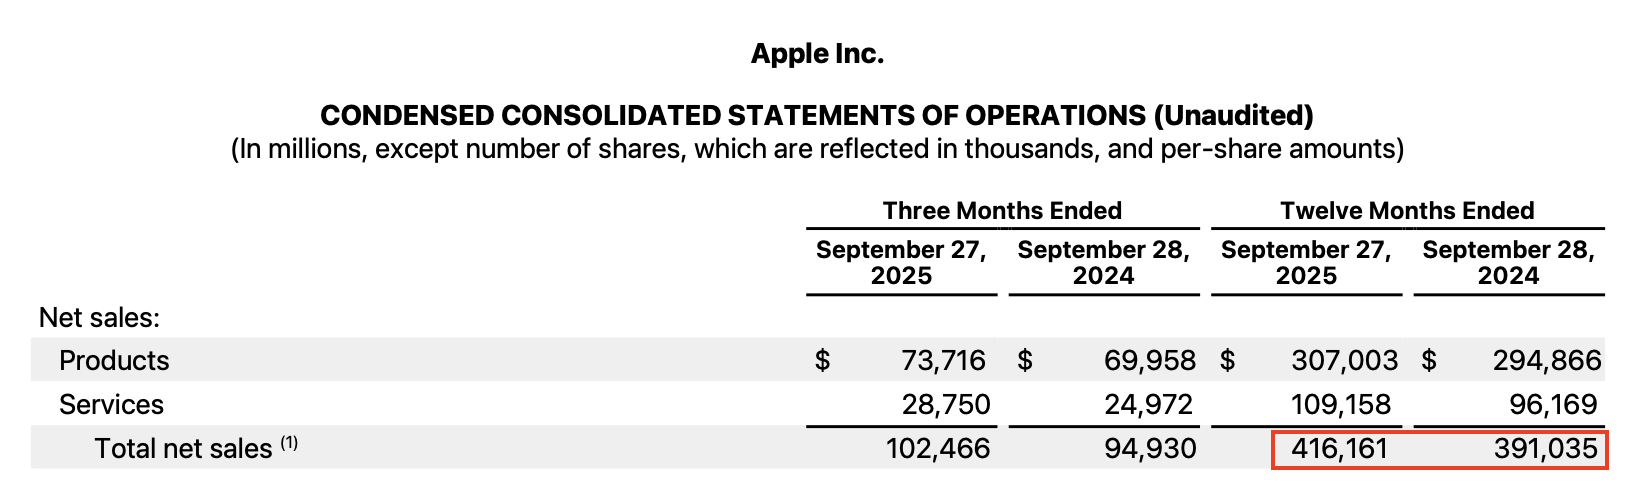Select the total net sales value 102,466

[938, 449]
